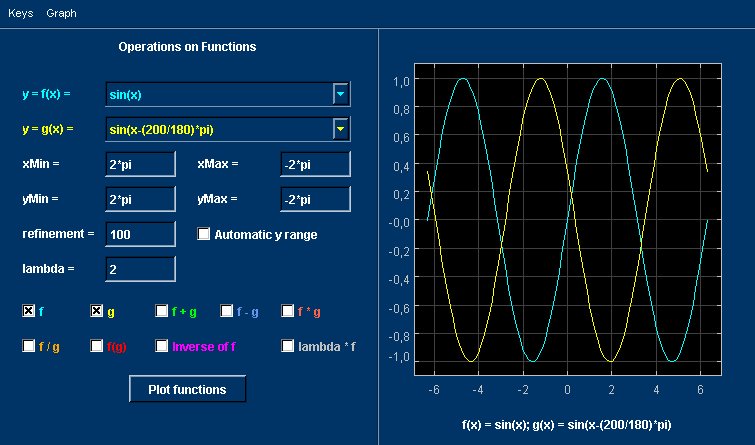
Task: Enable the f / g checkbox
Action: [x=28, y=346]
